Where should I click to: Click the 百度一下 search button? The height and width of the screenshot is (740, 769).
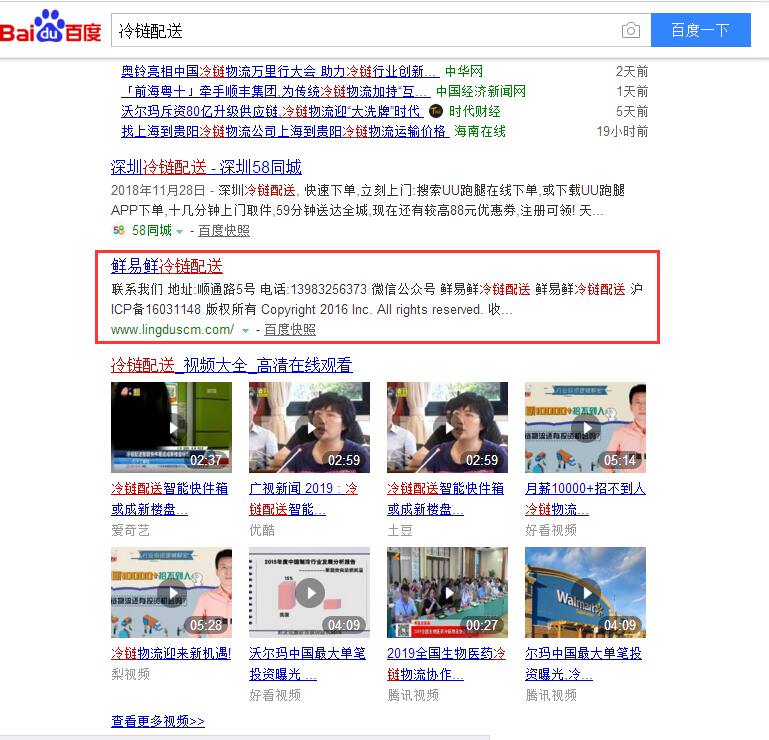pos(700,30)
